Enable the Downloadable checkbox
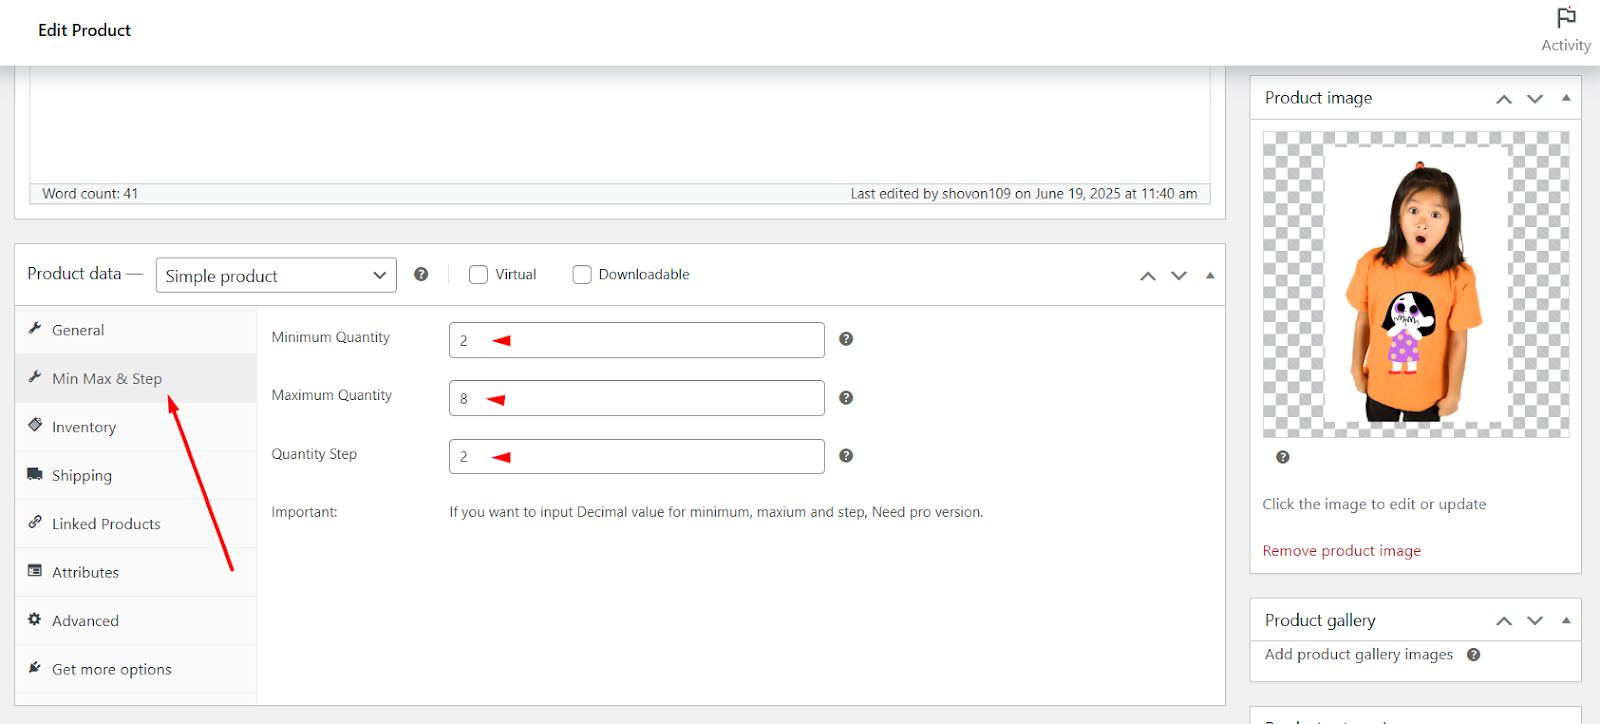The height and width of the screenshot is (724, 1600). pos(581,275)
